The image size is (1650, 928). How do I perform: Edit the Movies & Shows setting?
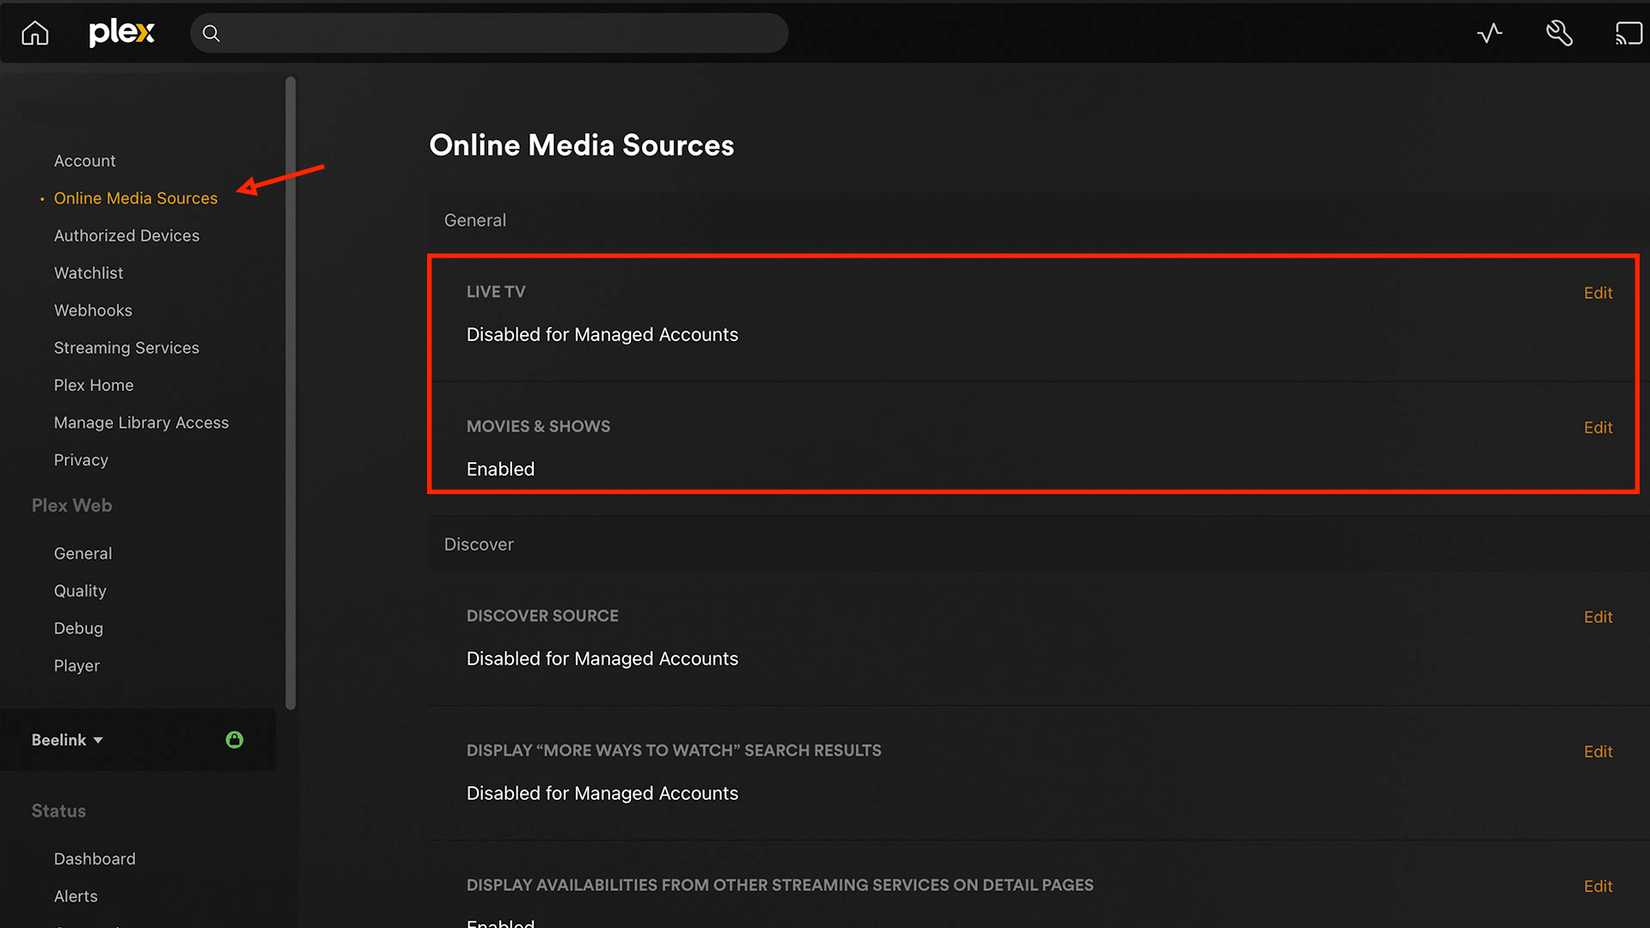(x=1598, y=427)
